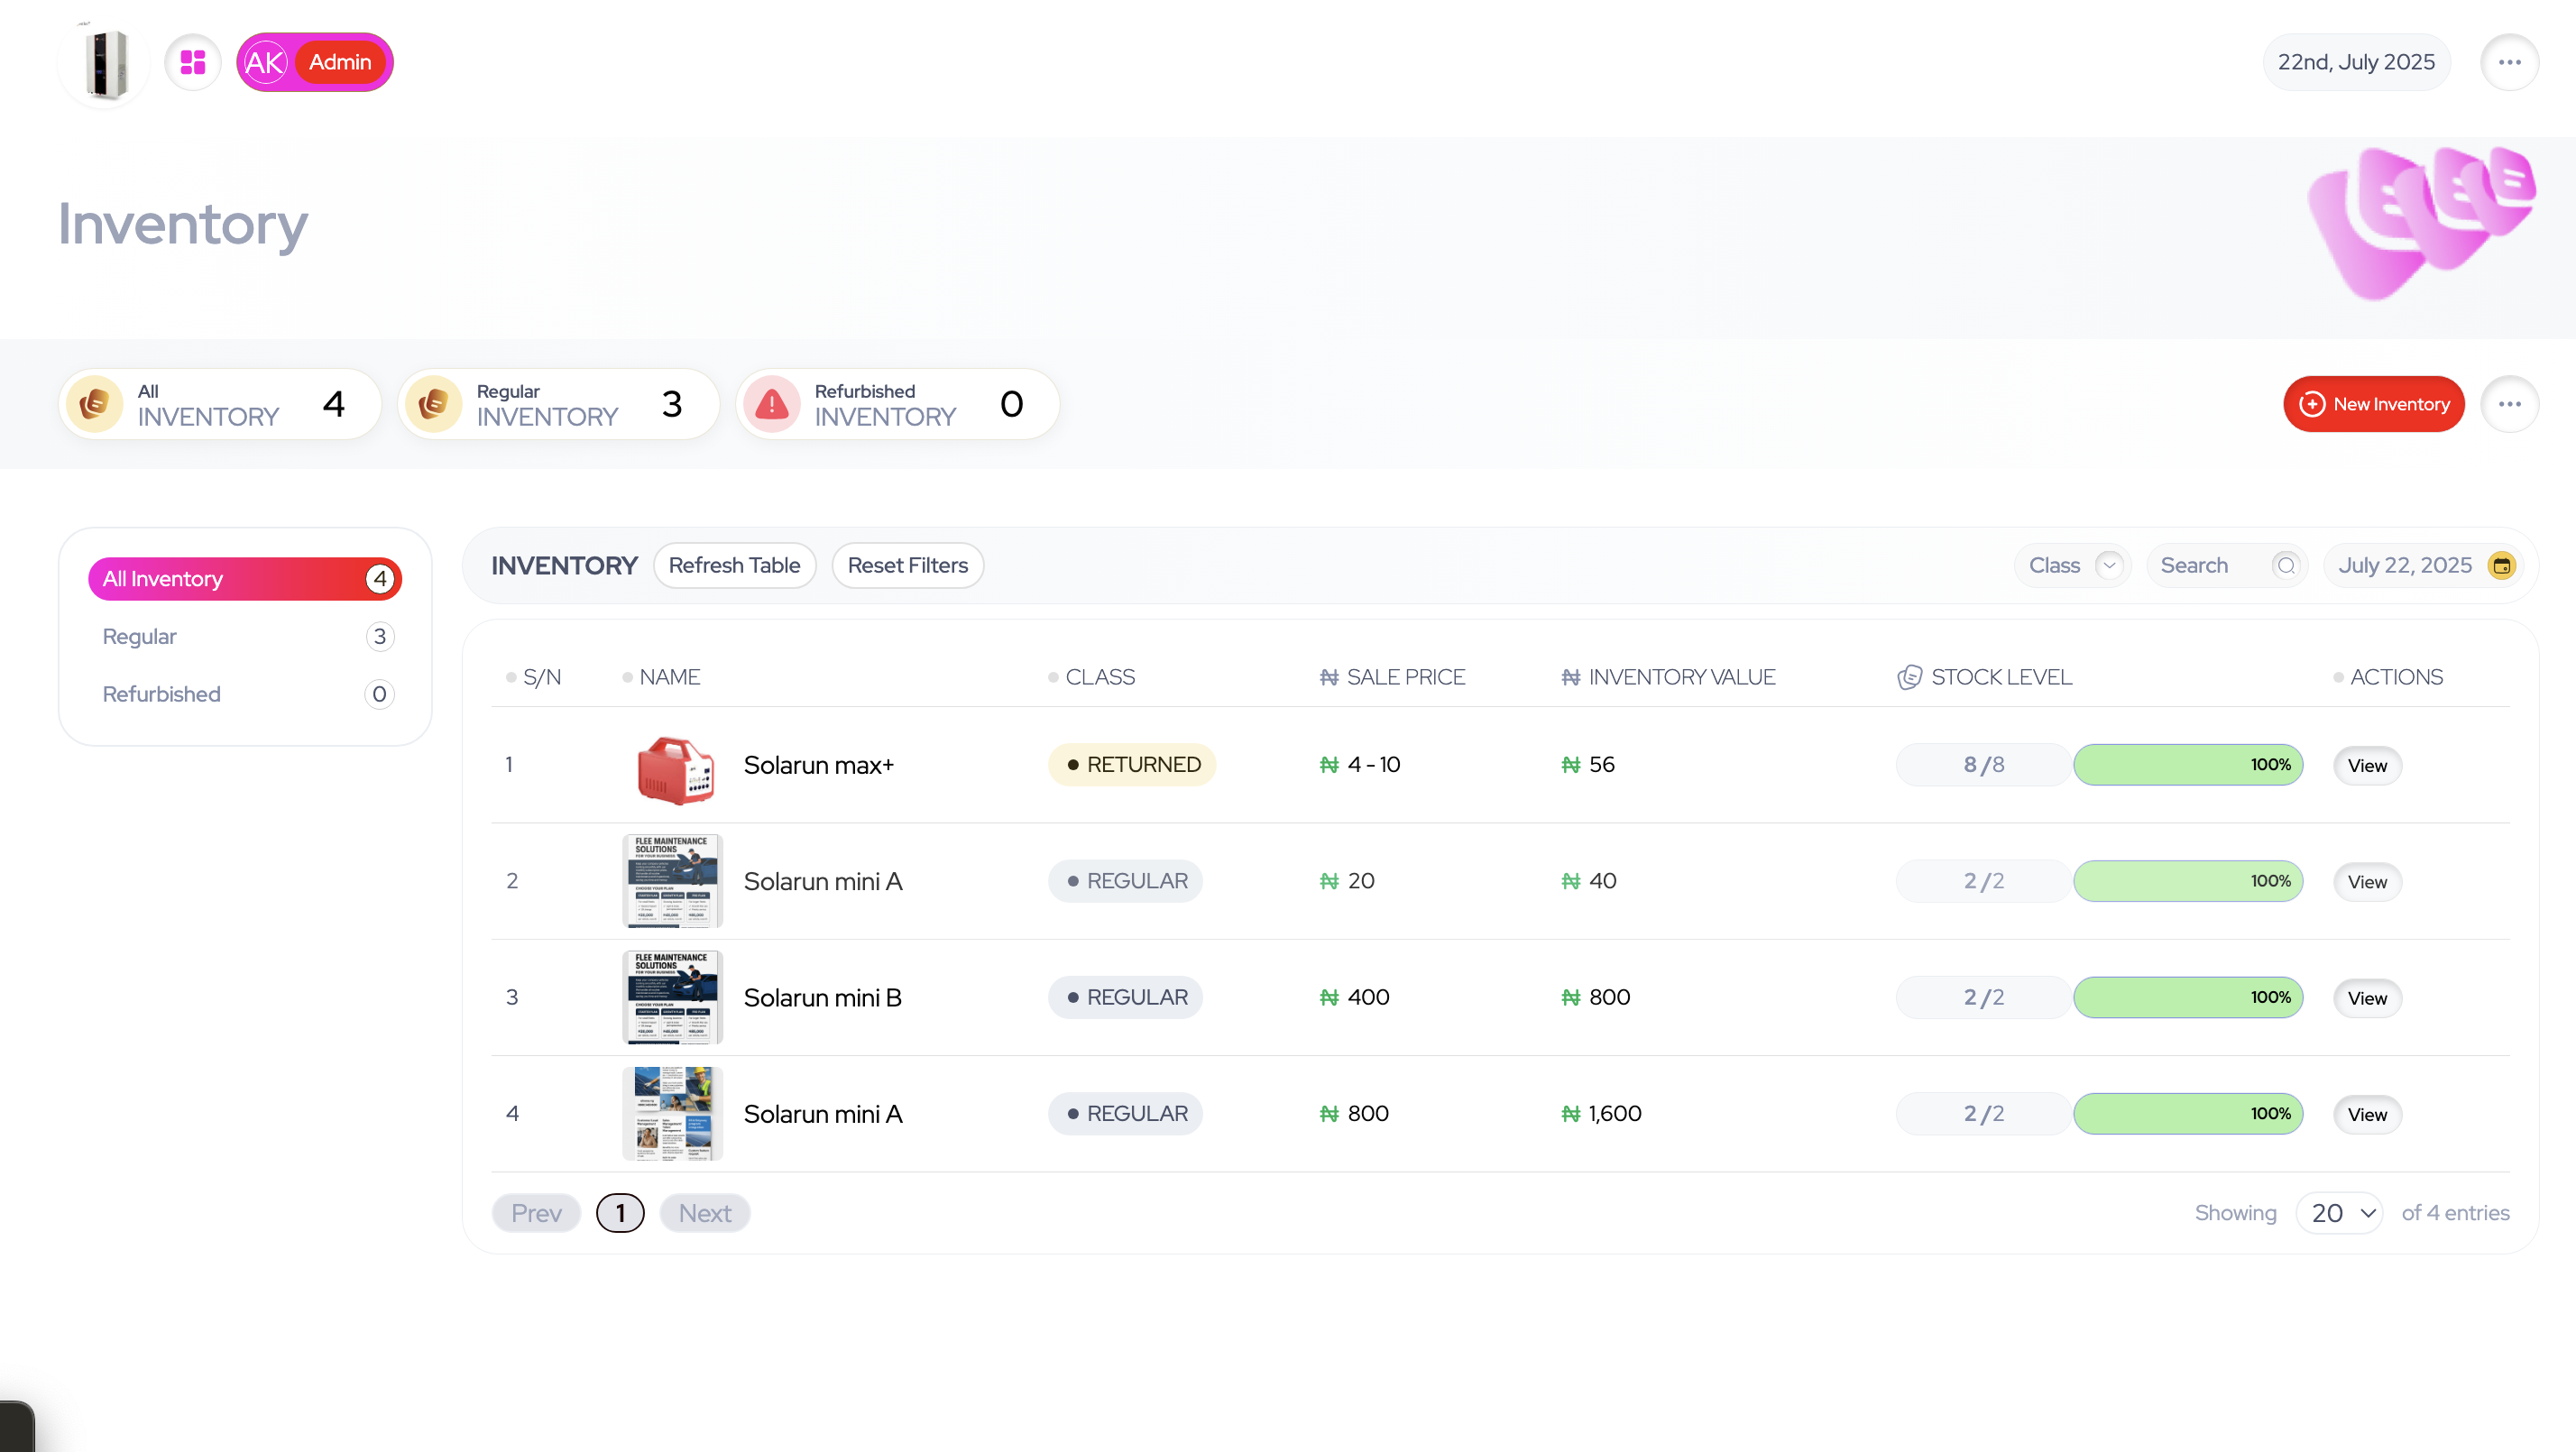Click the warning icon on Refurbished Inventory card
The height and width of the screenshot is (1452, 2576).
(x=771, y=403)
